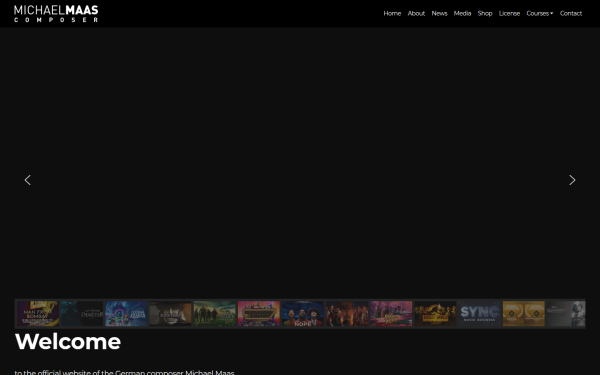Visit the Shop page
Image resolution: width=600 pixels, height=375 pixels.
coord(485,13)
